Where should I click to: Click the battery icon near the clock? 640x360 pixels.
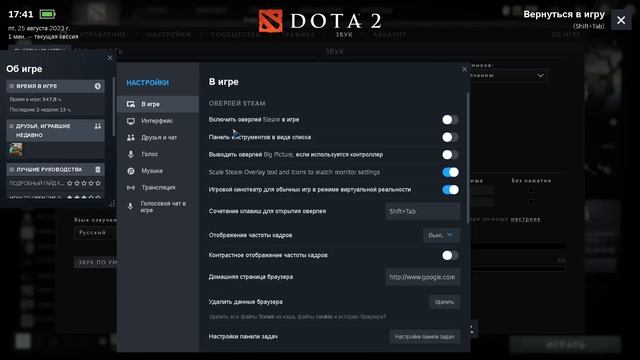point(47,14)
